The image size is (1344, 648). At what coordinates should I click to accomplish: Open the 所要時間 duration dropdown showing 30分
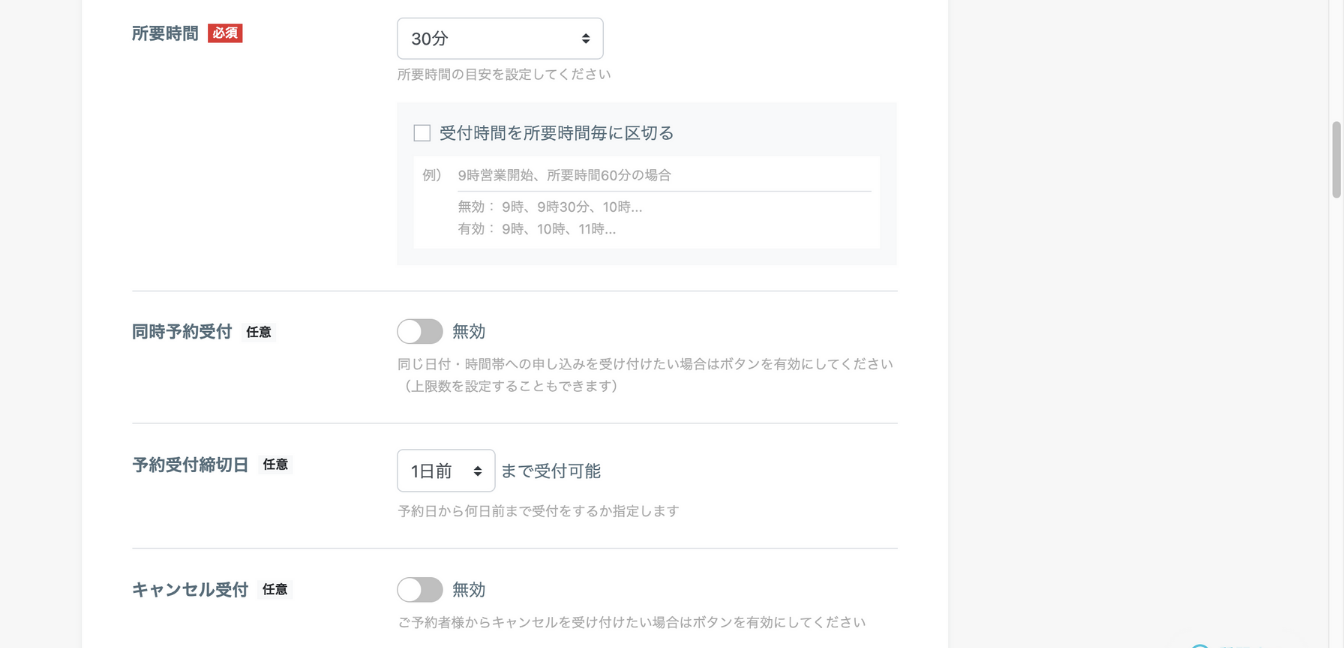(x=500, y=39)
